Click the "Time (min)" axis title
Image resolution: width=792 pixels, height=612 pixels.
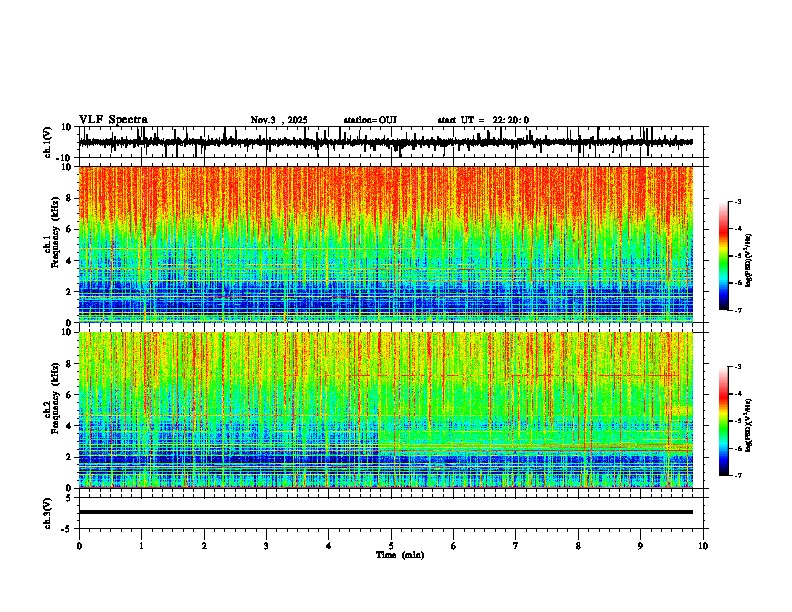400,555
